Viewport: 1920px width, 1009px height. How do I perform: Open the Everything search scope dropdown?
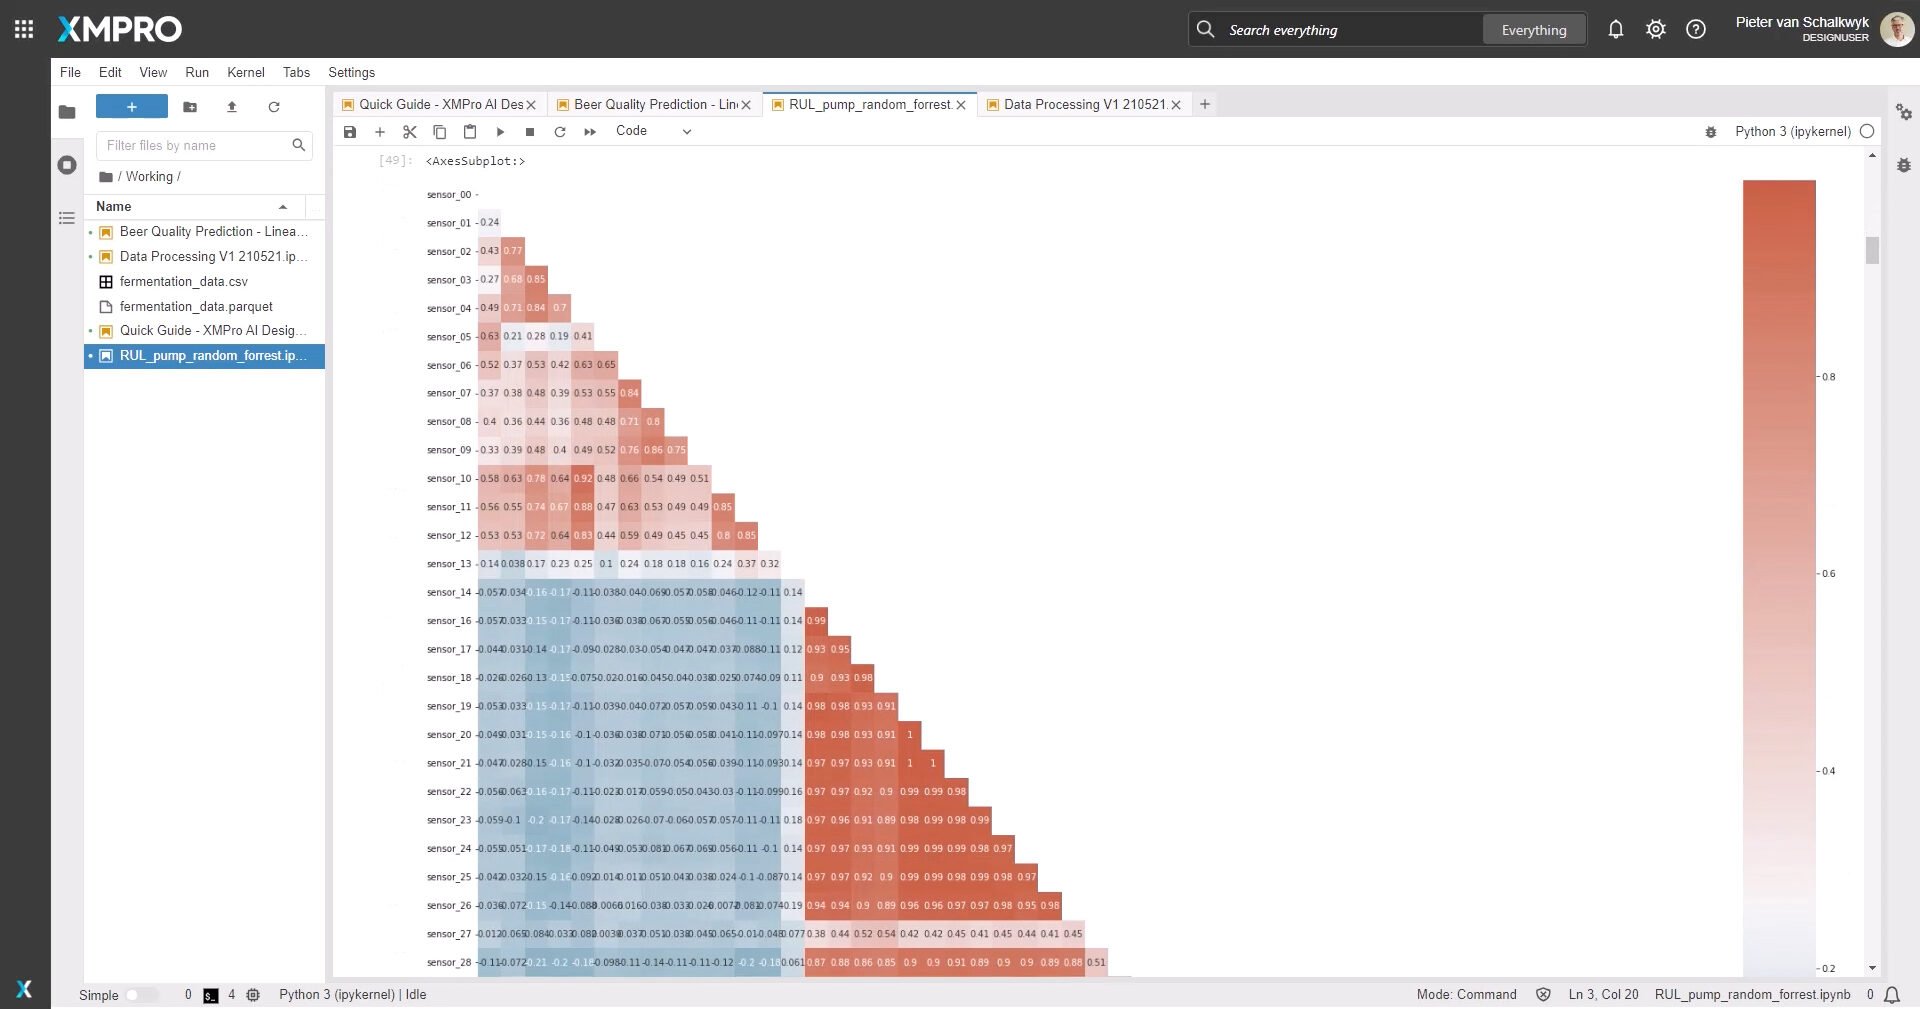[1533, 30]
